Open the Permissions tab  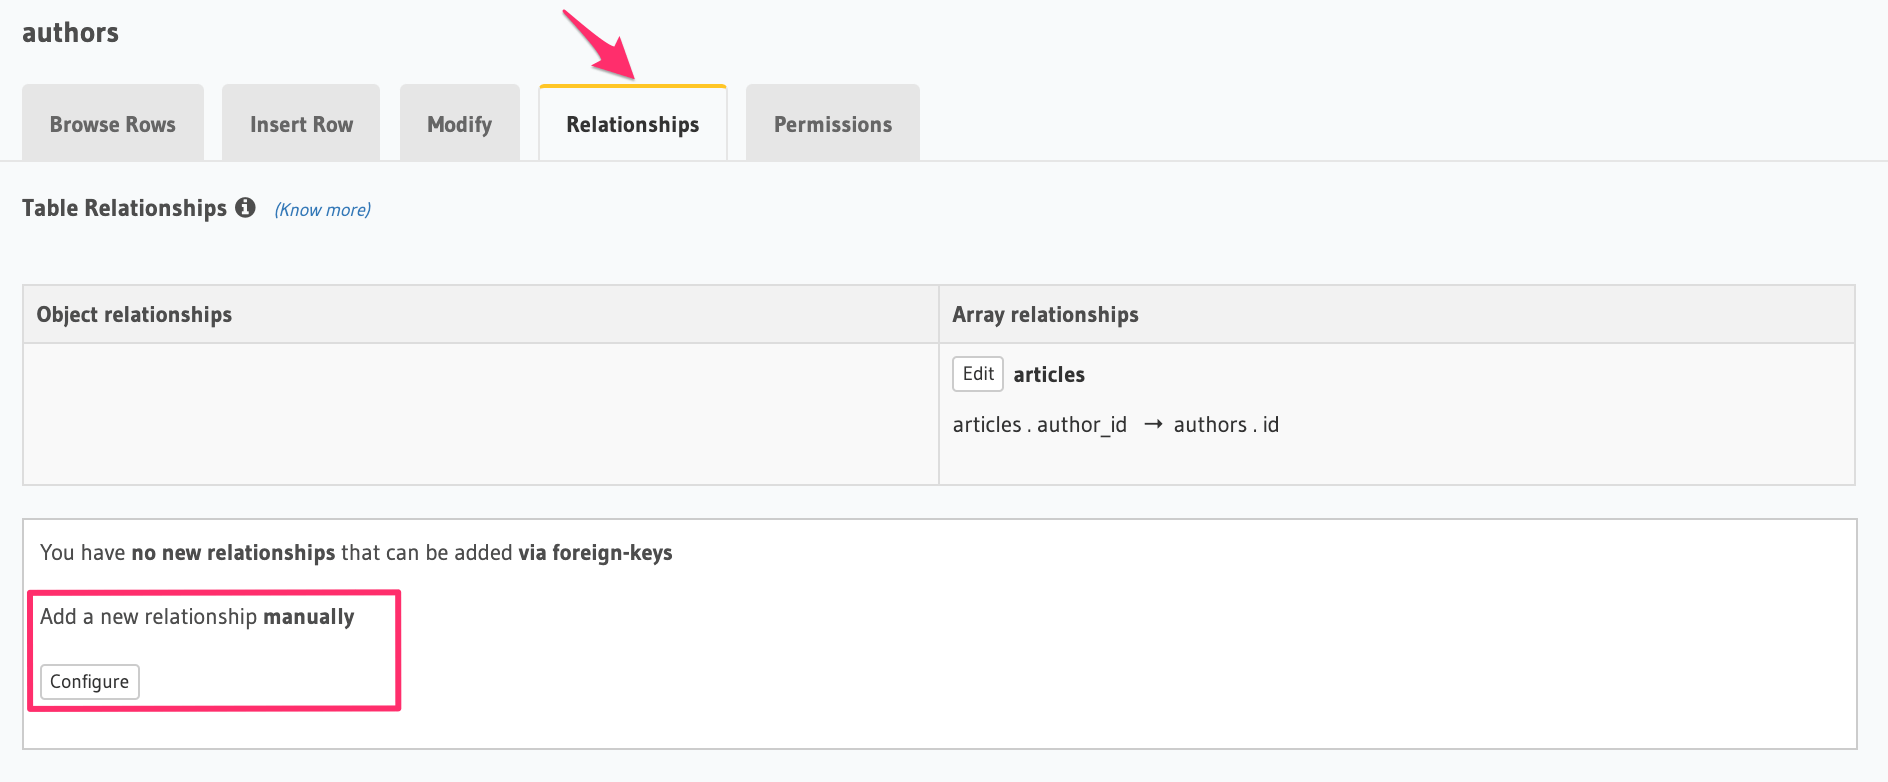tap(832, 124)
